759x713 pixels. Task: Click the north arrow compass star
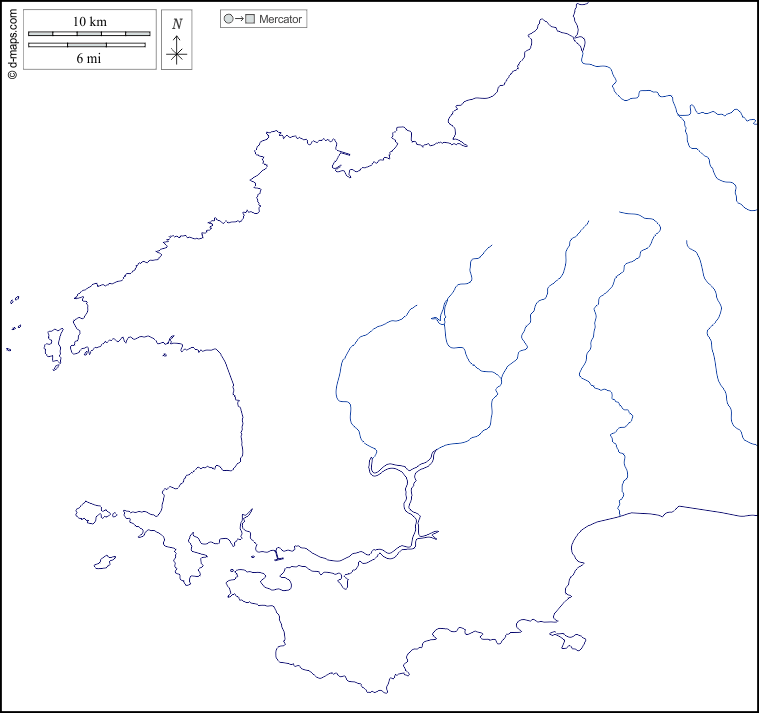tap(177, 53)
